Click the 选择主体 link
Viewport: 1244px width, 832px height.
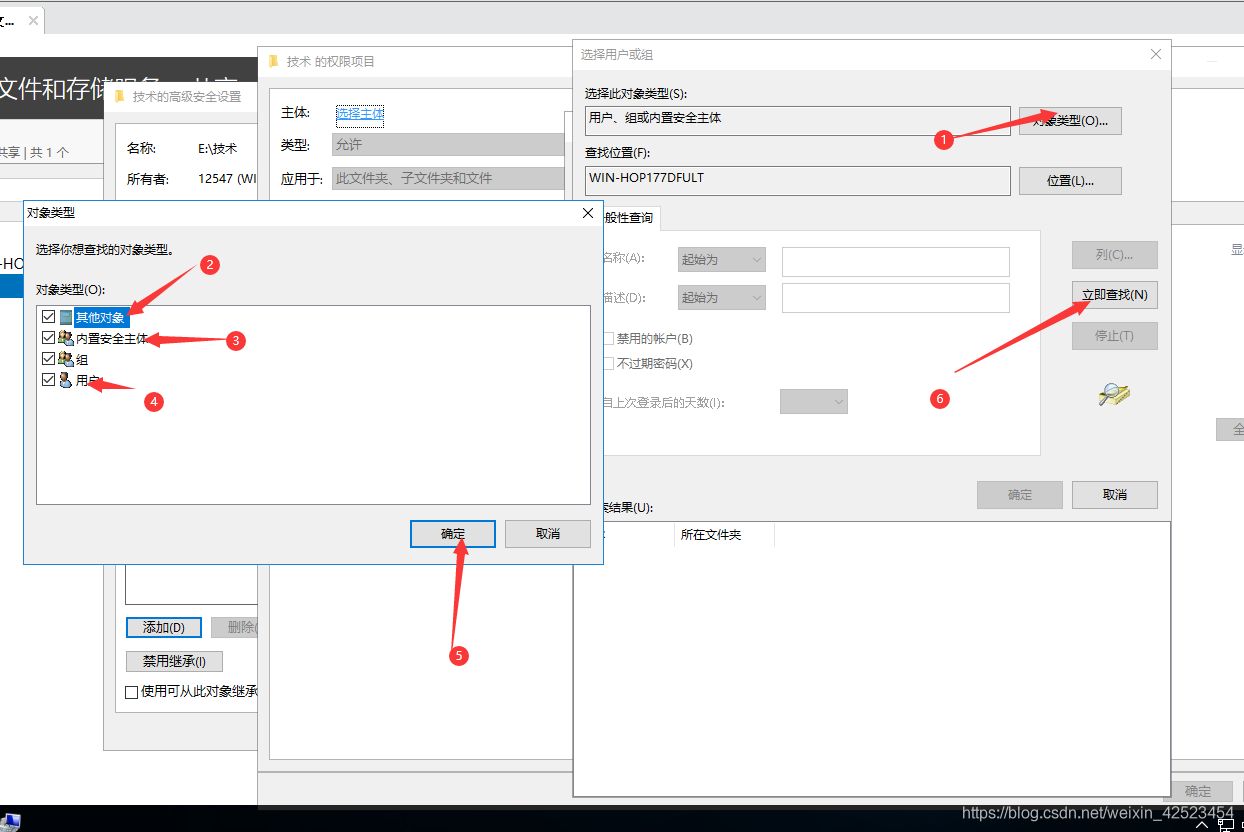pos(360,114)
